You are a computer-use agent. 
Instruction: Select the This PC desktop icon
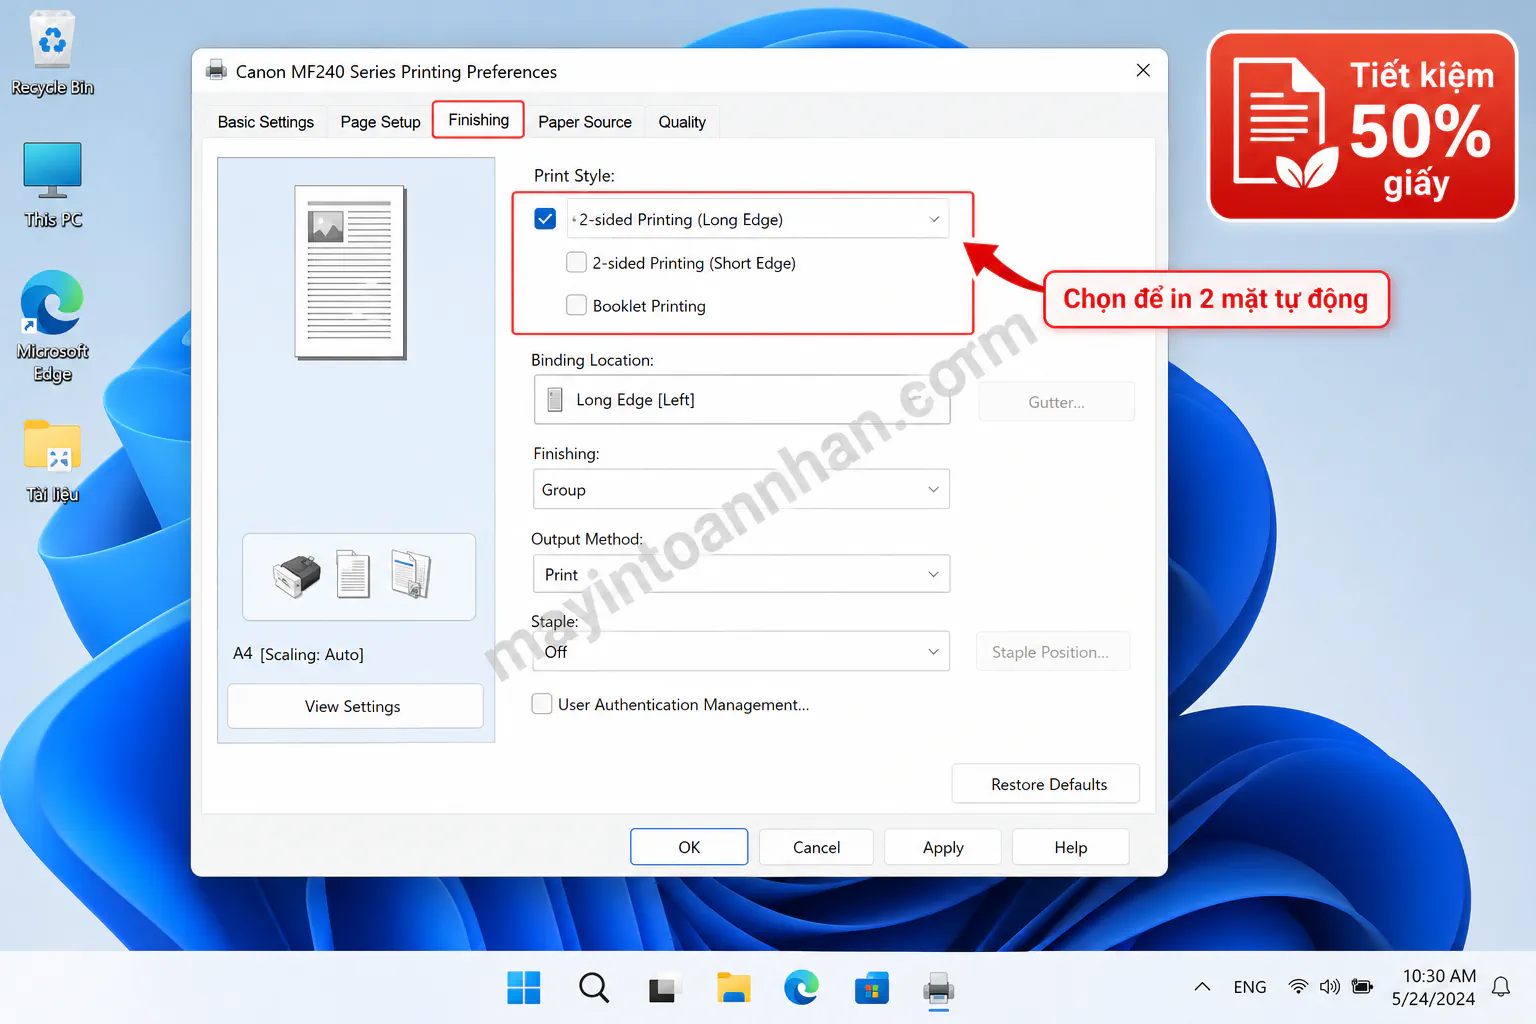(52, 185)
